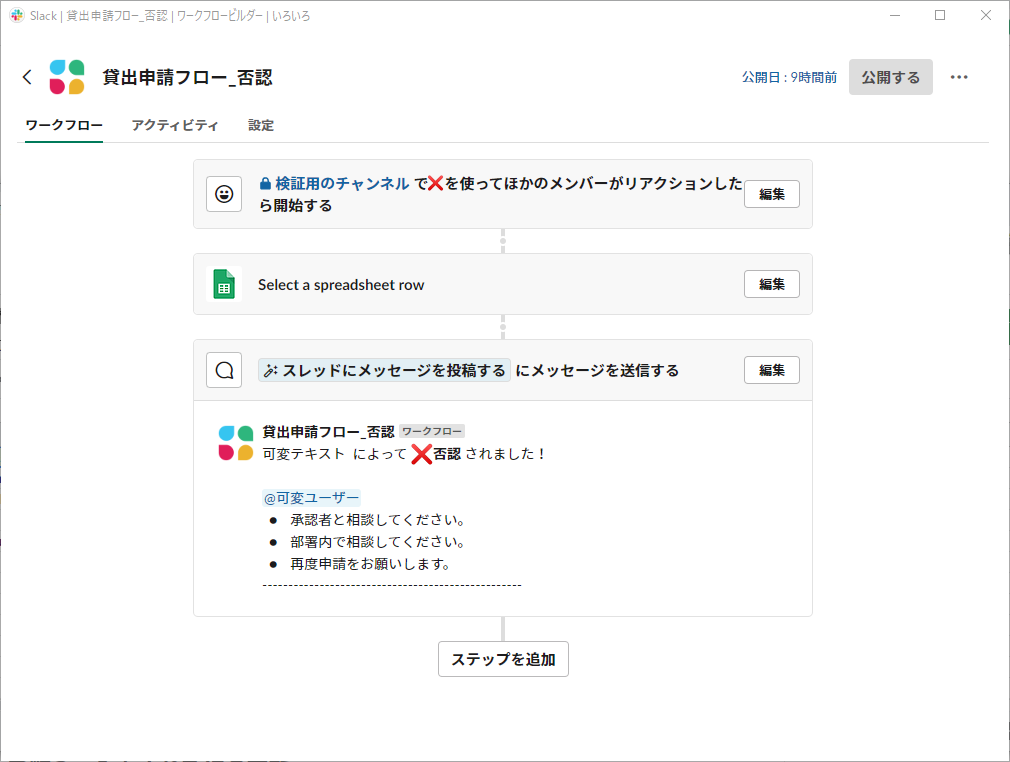The height and width of the screenshot is (762, 1010).
Task: Click the 公開日 : 9時間前 link
Action: click(x=789, y=77)
